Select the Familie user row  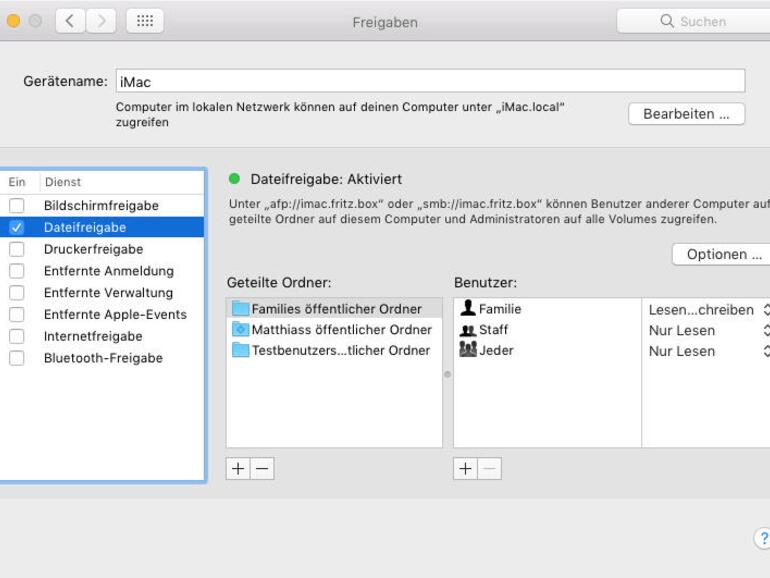(547, 308)
